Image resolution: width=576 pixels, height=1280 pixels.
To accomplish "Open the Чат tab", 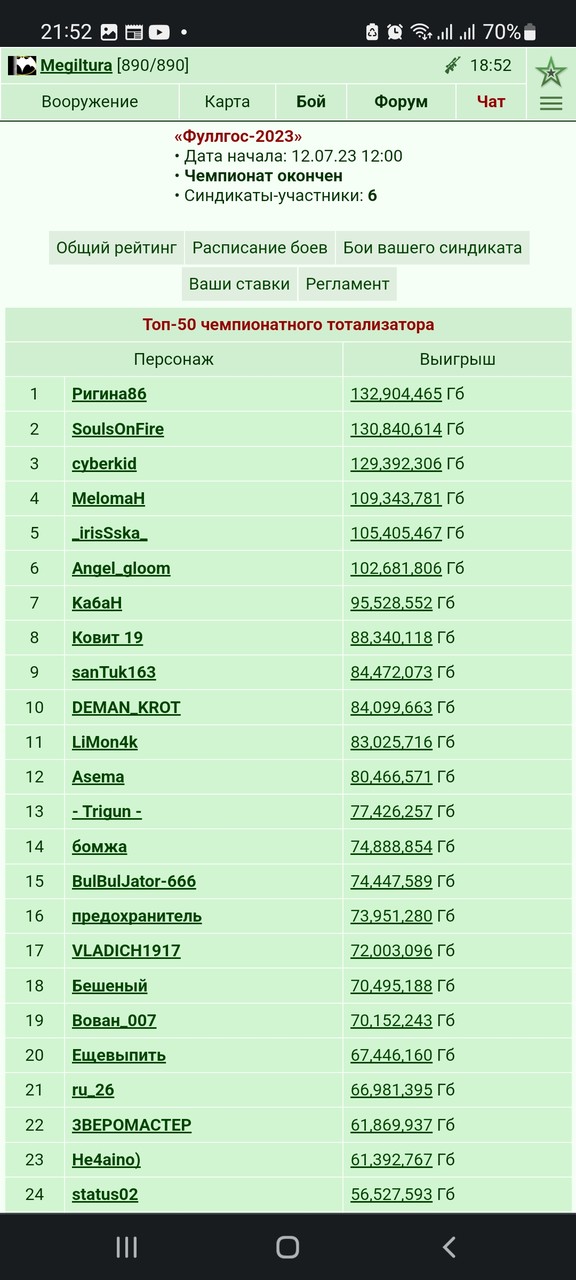I will coord(491,102).
